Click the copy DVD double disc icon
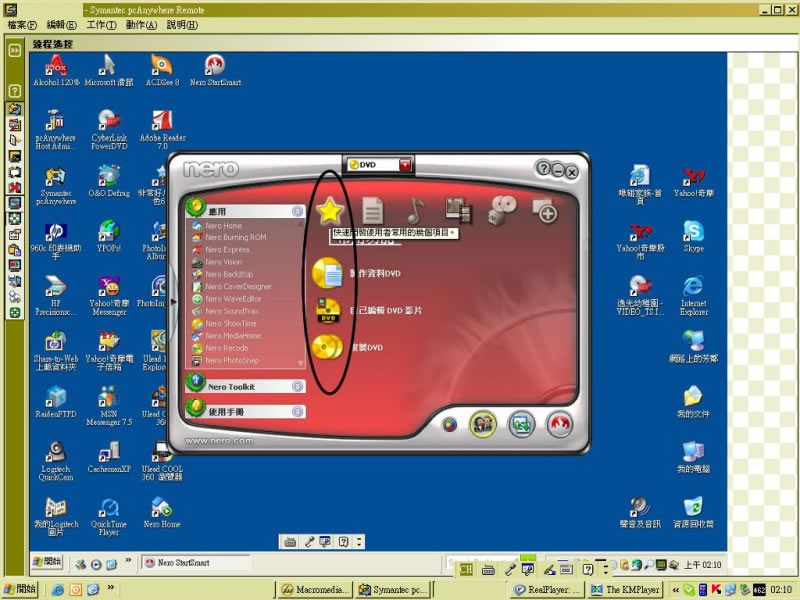 point(328,347)
